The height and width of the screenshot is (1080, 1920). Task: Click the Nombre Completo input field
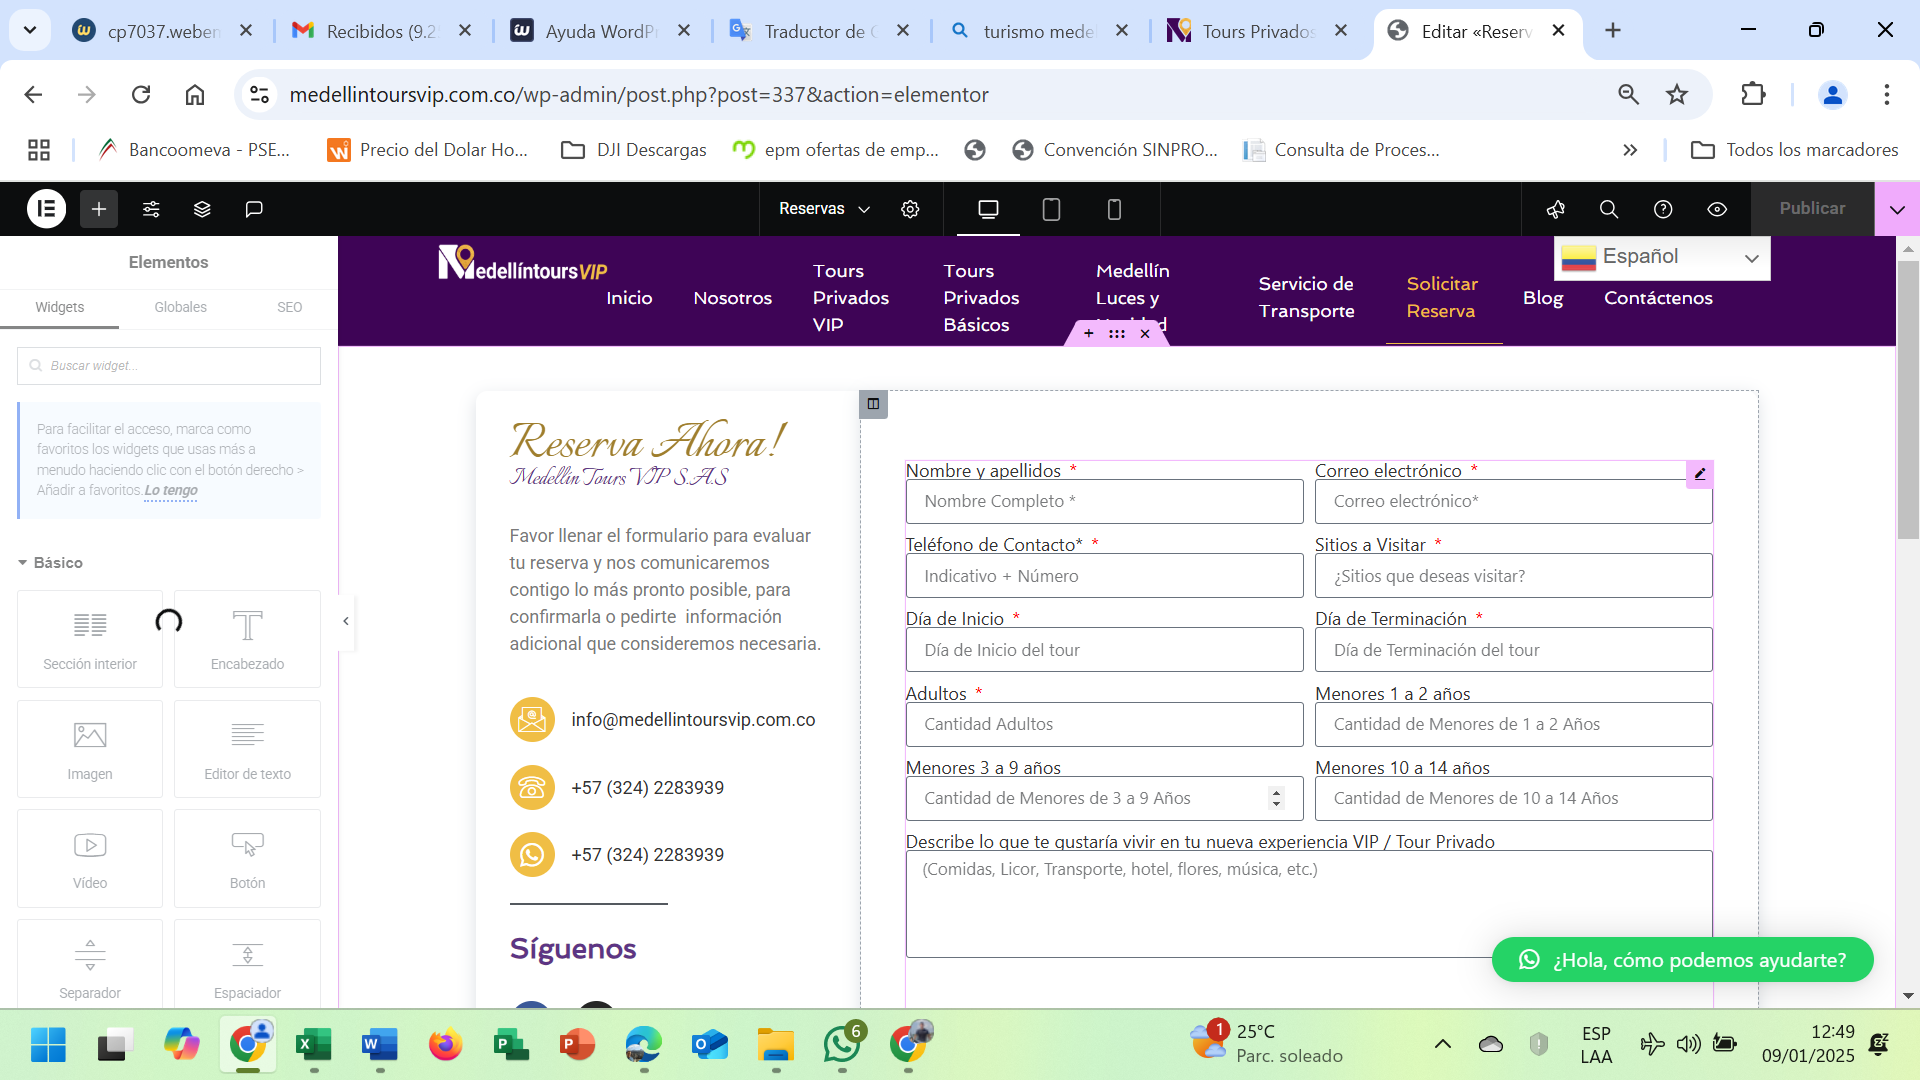tap(1104, 502)
